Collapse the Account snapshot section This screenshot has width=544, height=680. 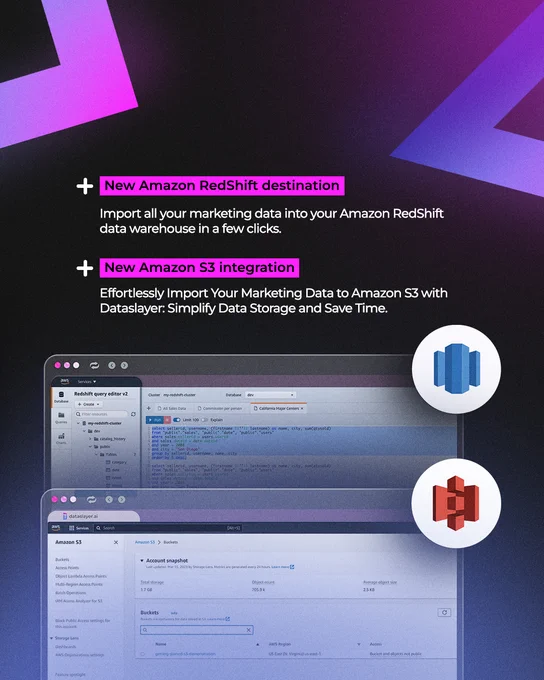click(142, 561)
